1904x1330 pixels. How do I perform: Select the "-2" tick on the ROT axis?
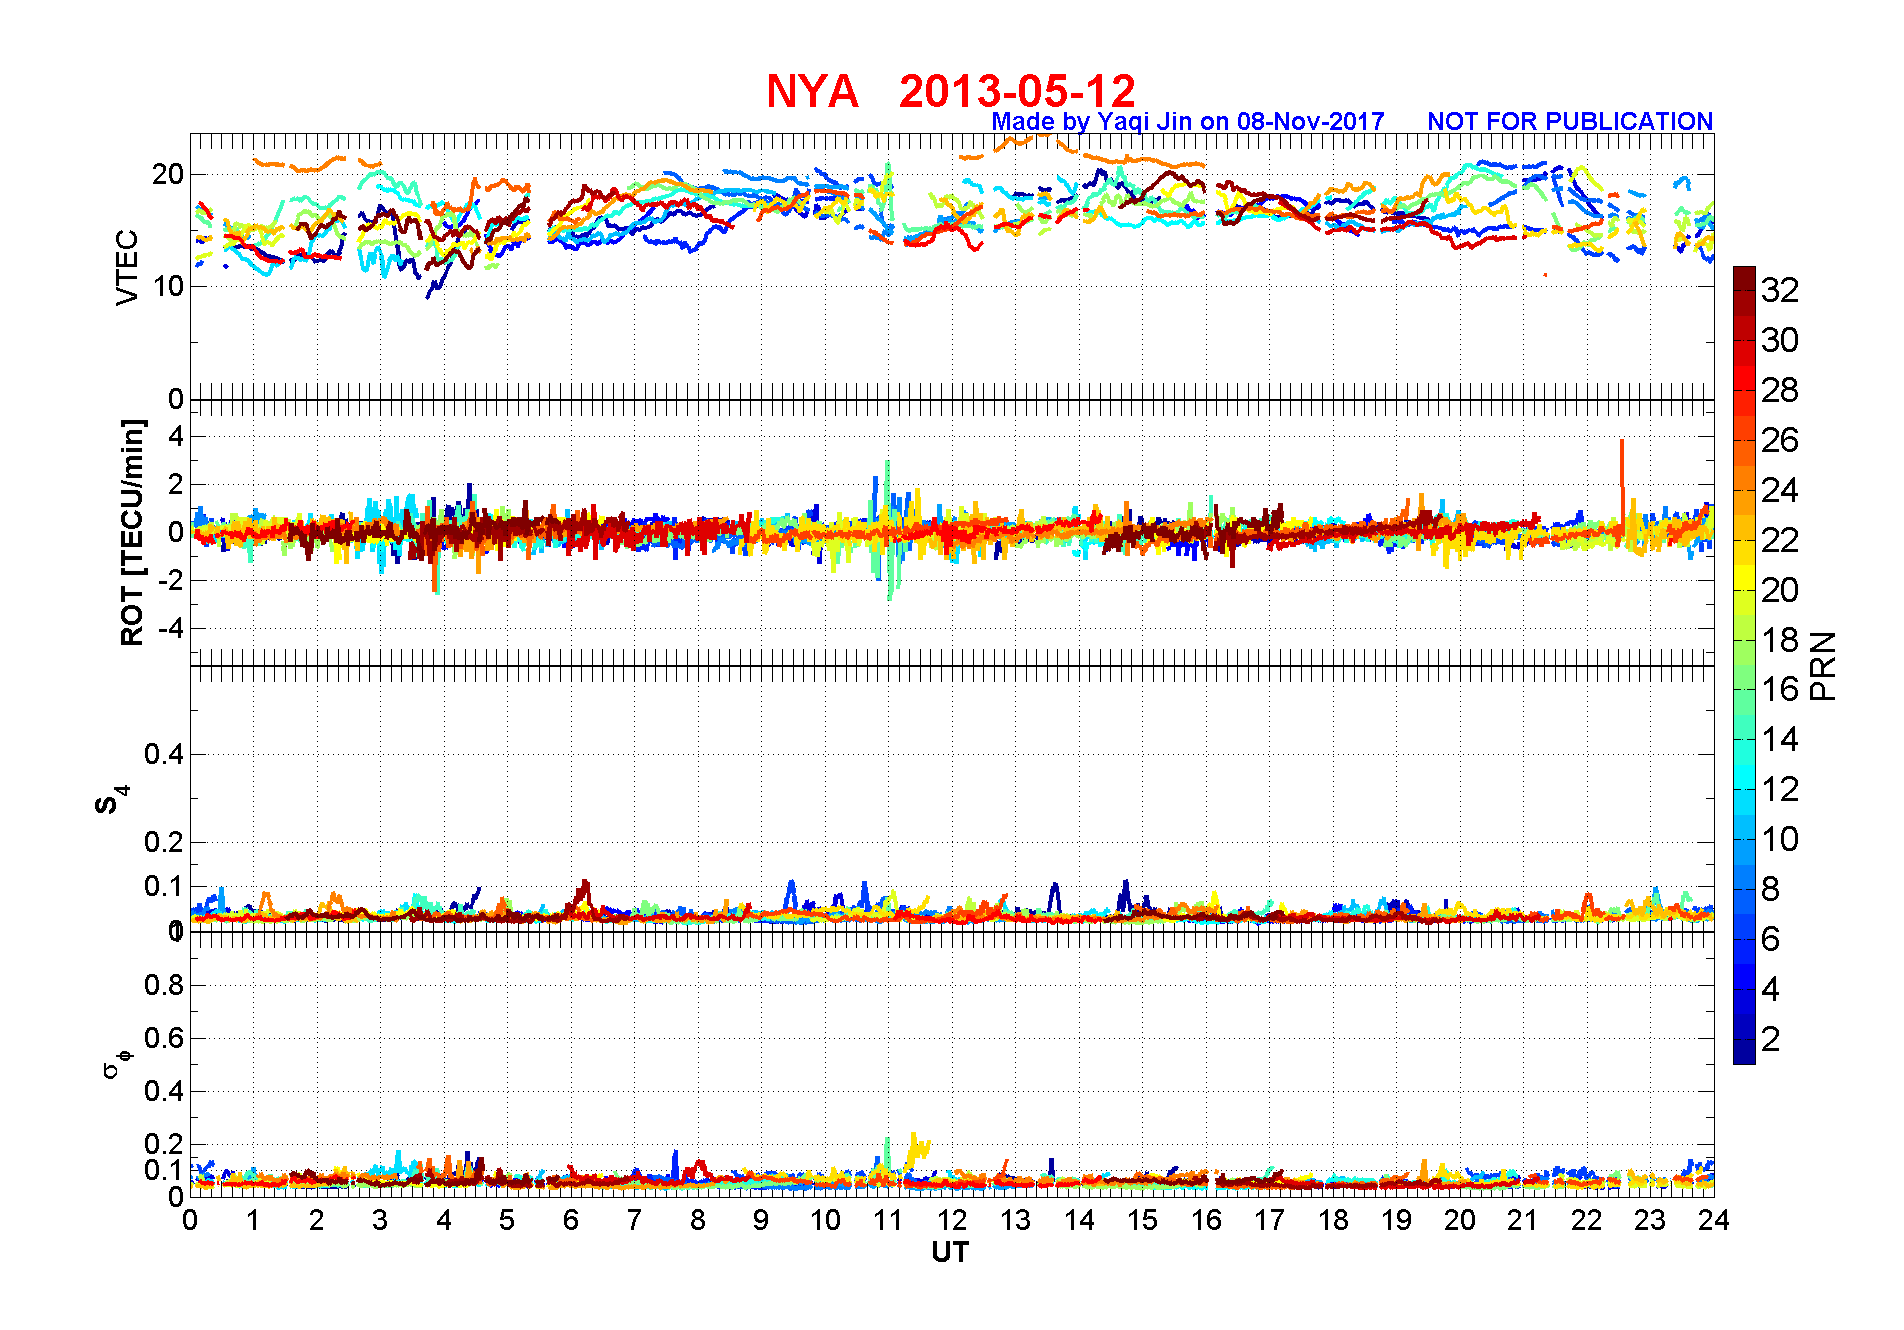pos(171,581)
